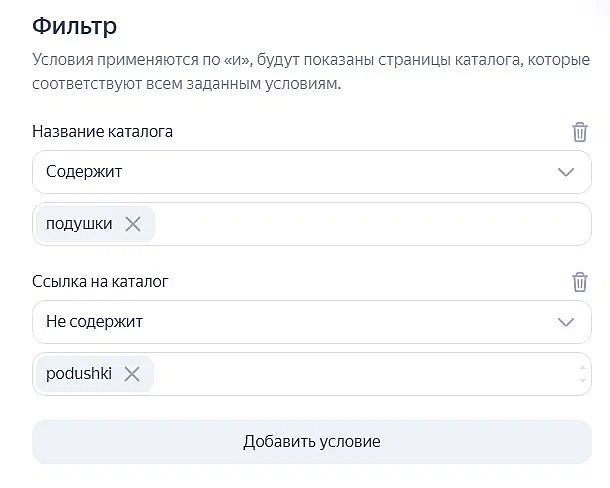The image size is (610, 488).
Task: Remove the 'подушки' tag using its X
Action: (x=133, y=224)
